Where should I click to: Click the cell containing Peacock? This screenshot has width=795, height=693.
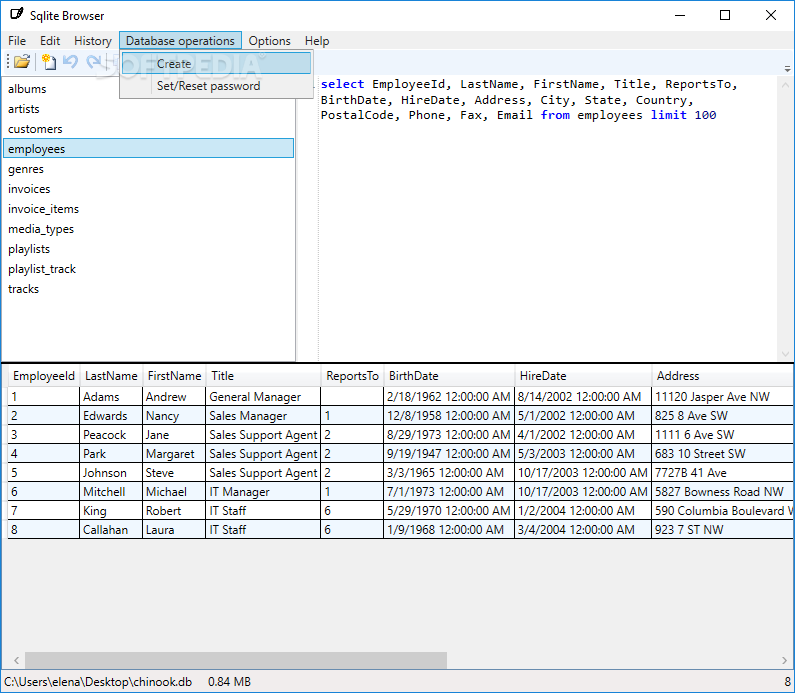coord(111,434)
